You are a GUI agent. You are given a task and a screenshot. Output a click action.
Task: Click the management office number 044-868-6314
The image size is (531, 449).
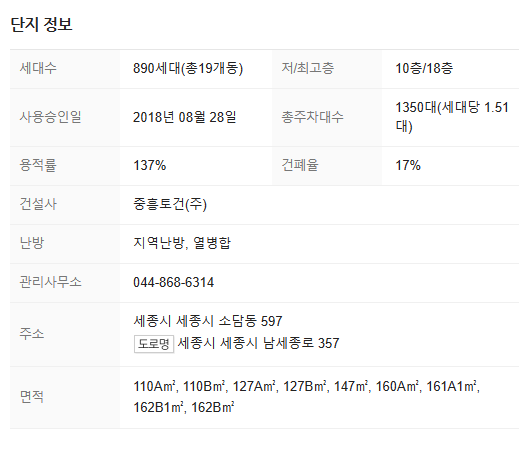(x=173, y=282)
